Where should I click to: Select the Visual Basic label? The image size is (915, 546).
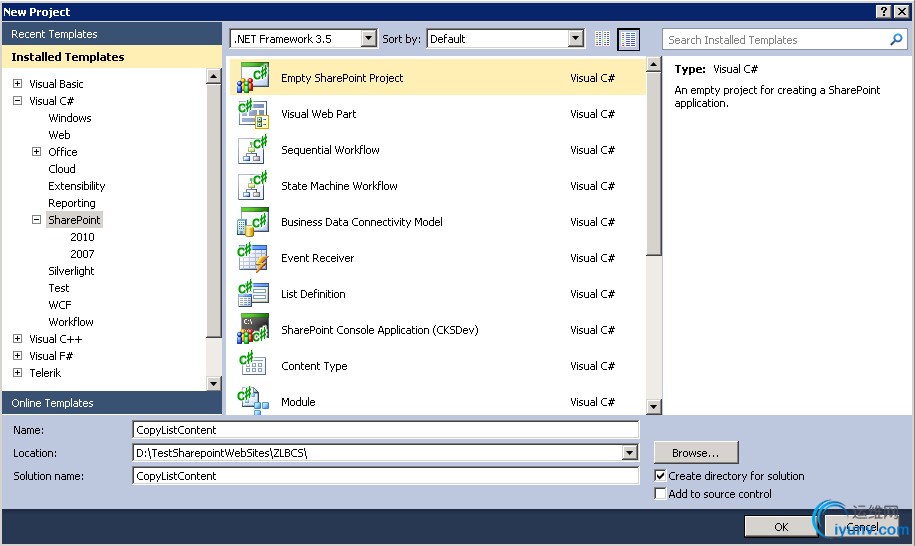pos(56,83)
